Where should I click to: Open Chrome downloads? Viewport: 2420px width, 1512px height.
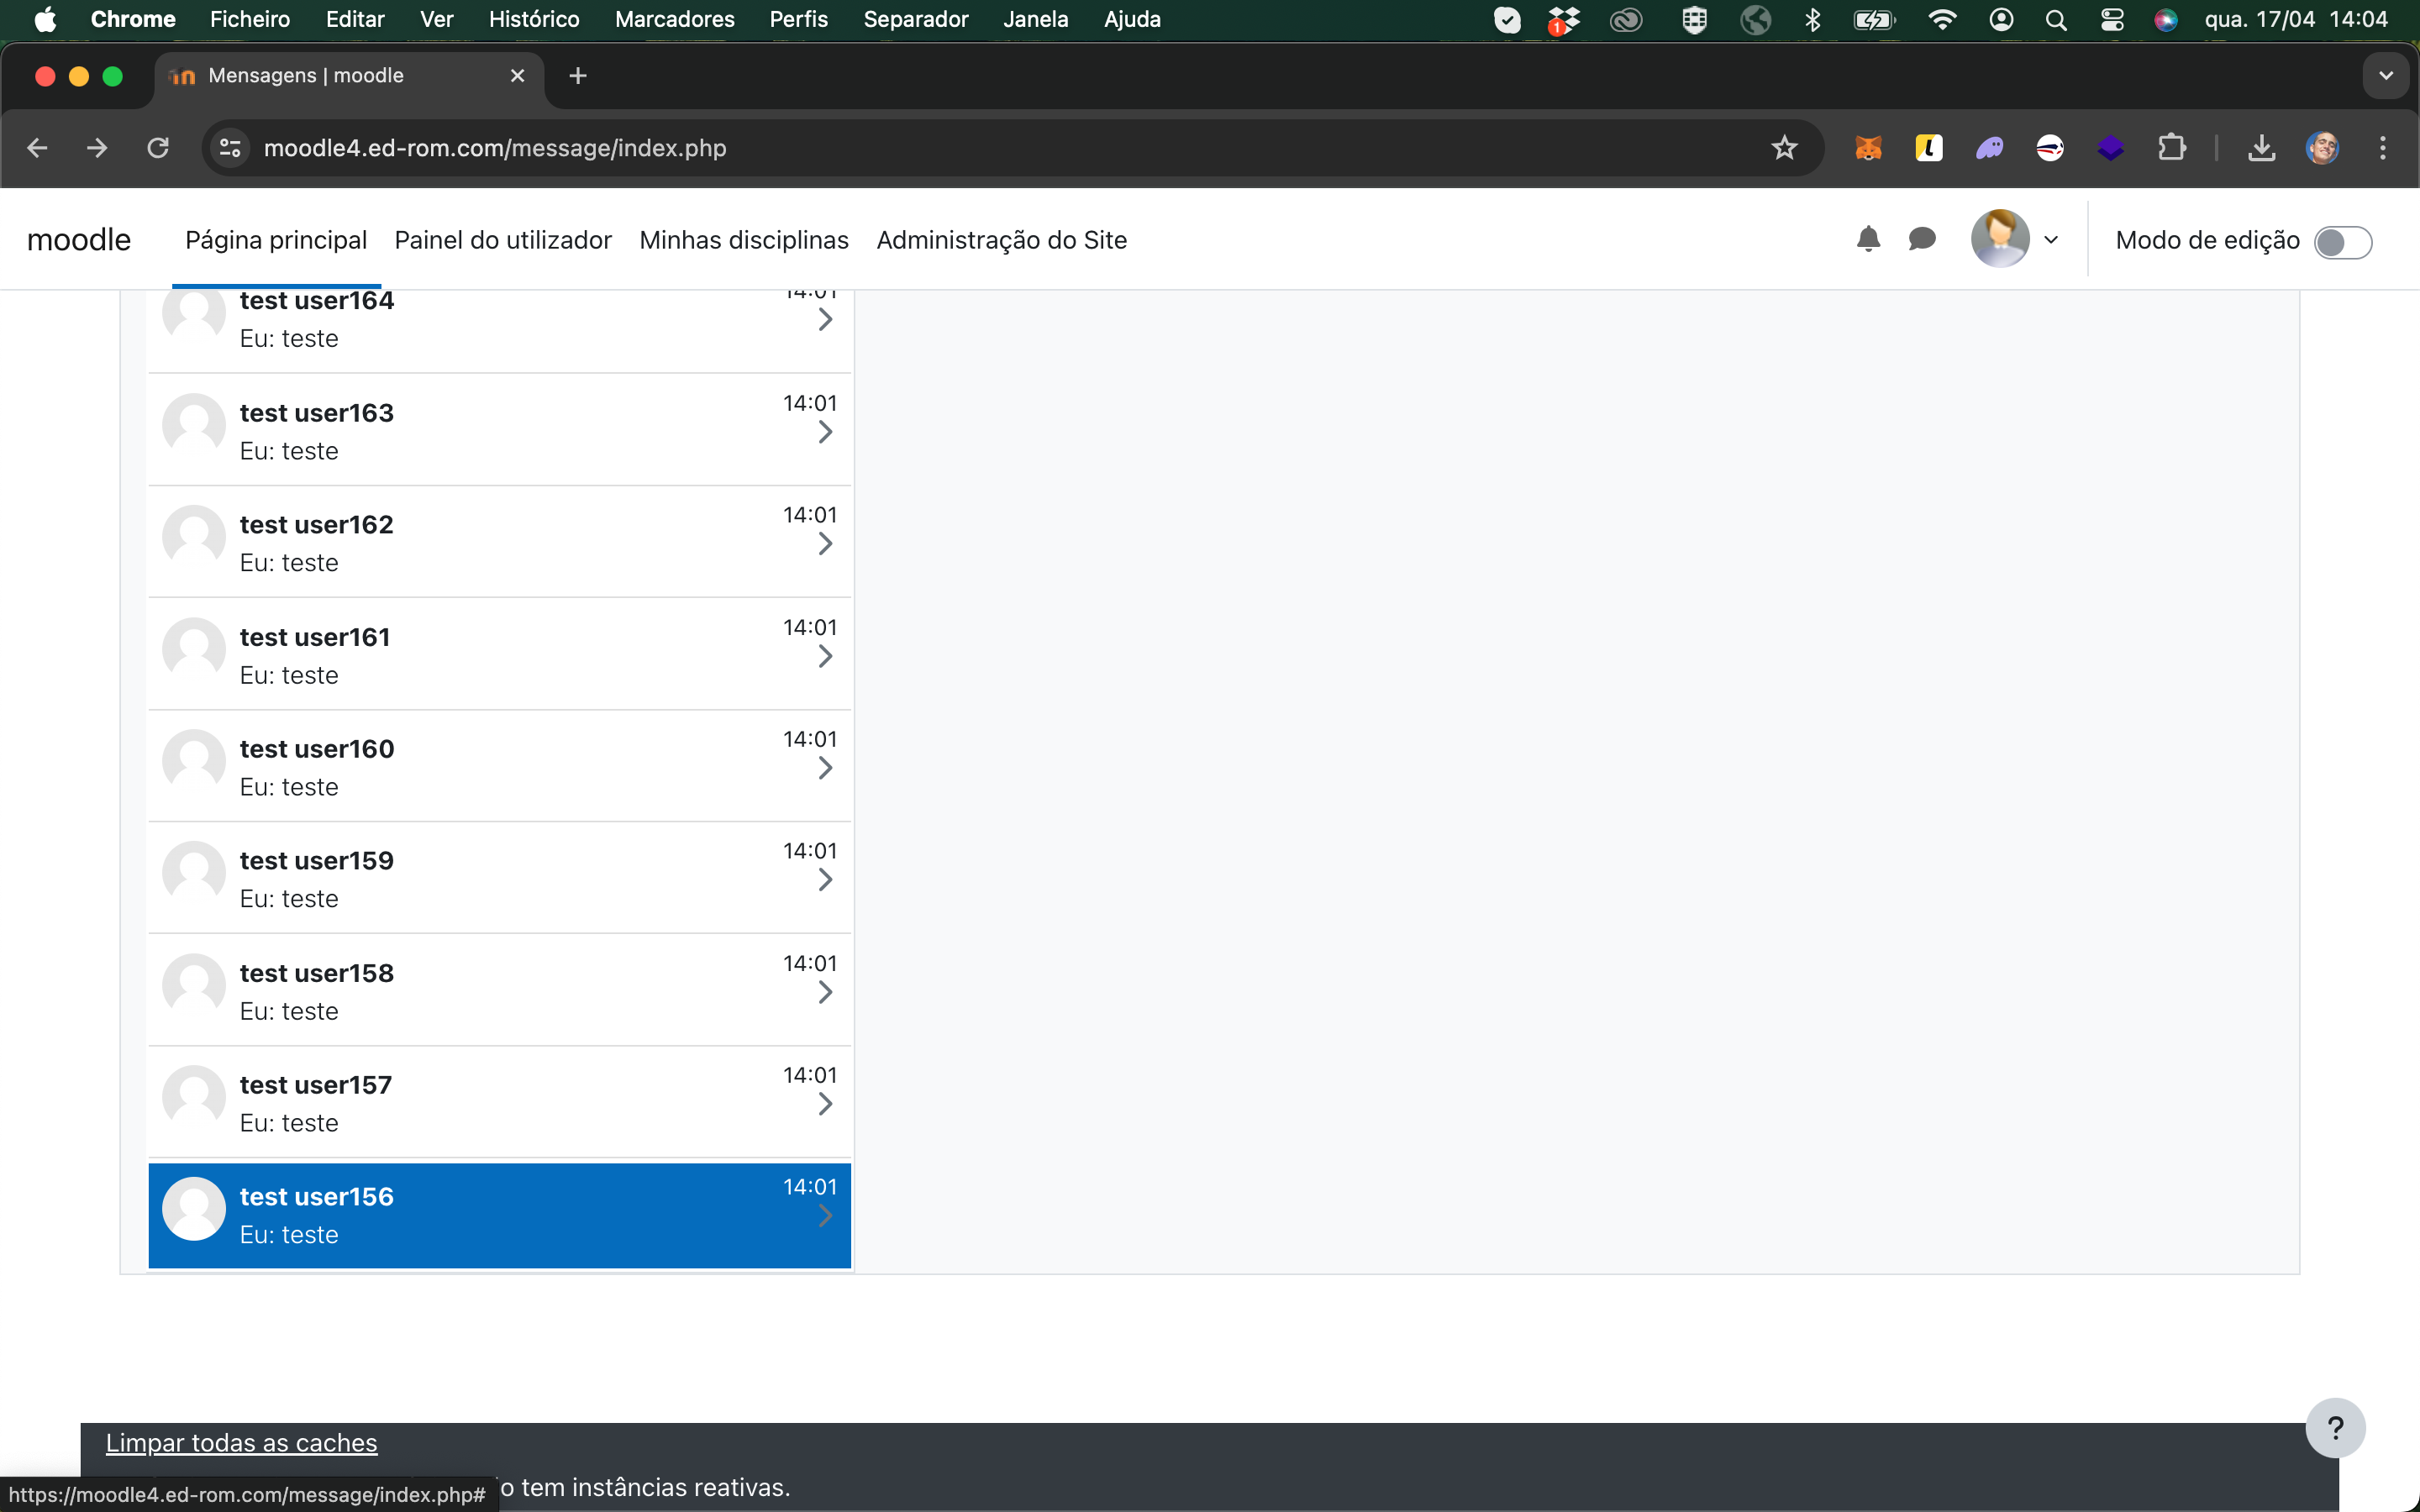click(2261, 148)
